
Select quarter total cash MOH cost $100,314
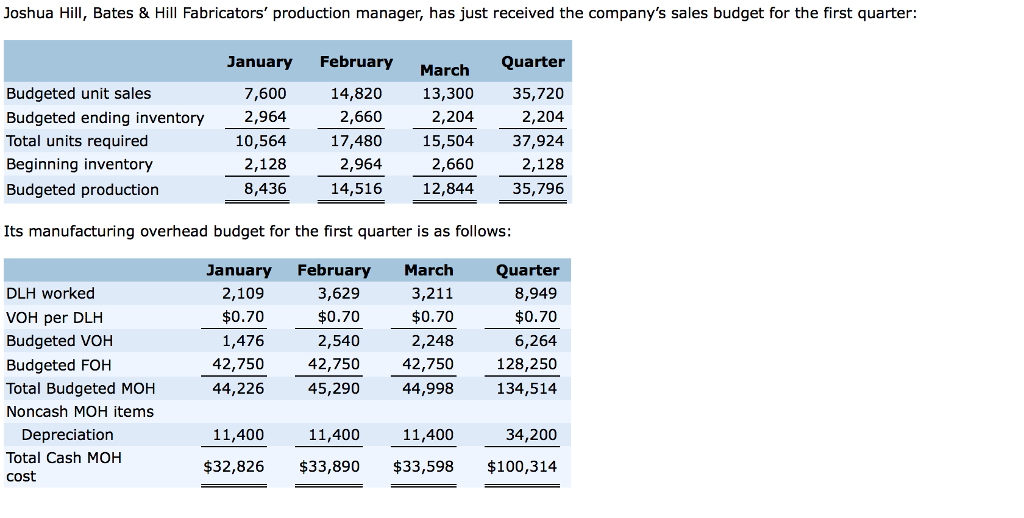522,466
